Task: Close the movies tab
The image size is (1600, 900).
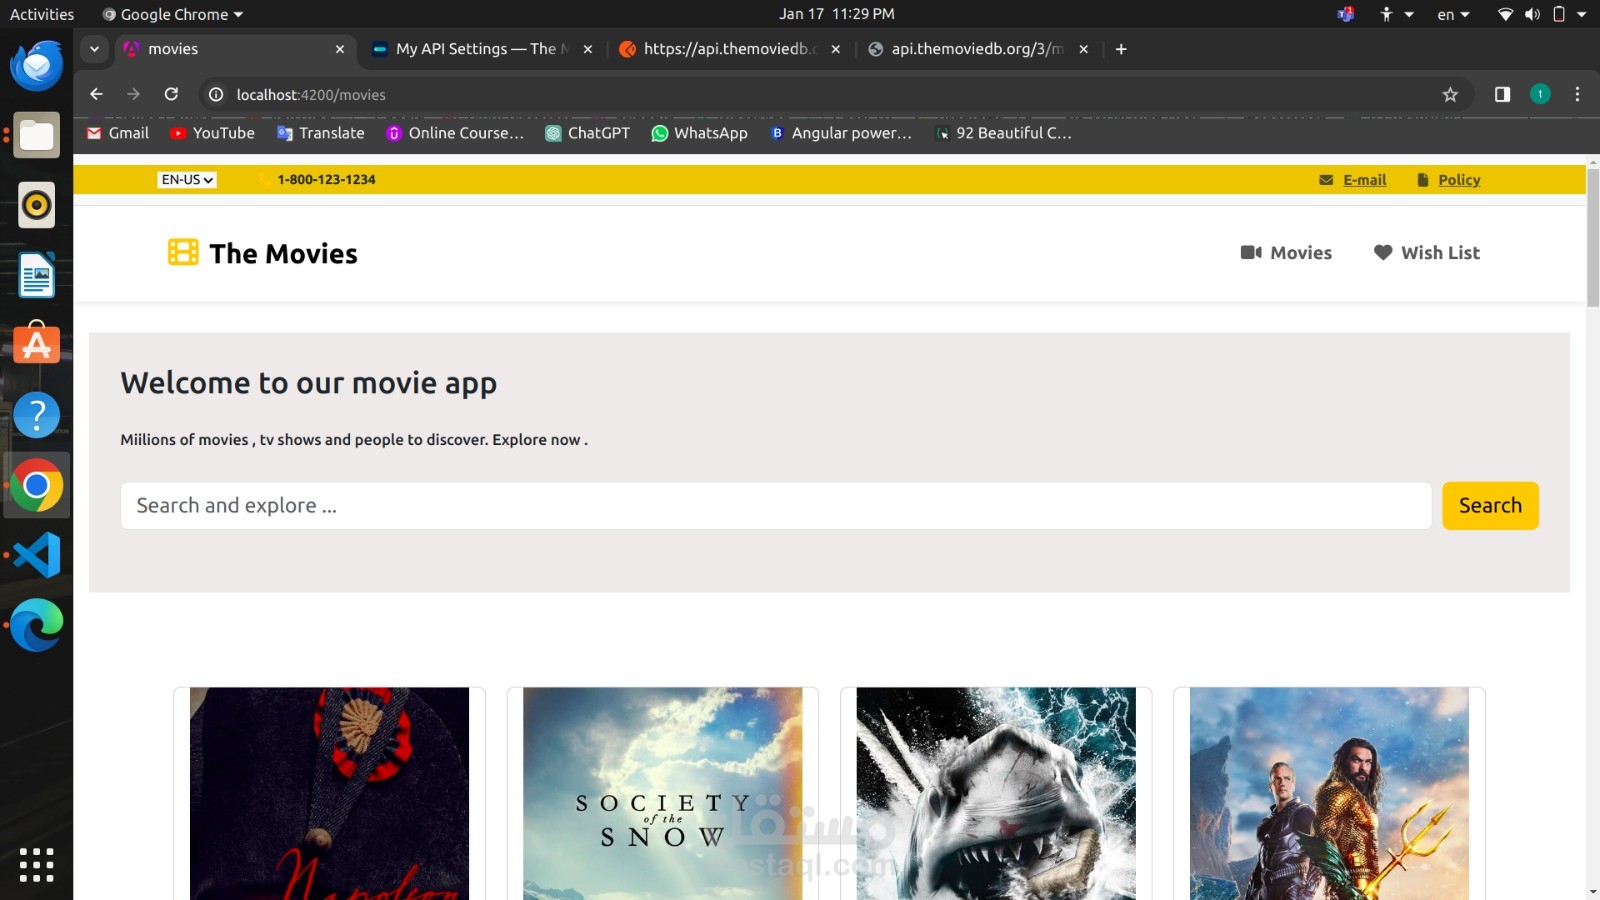Action: [340, 49]
